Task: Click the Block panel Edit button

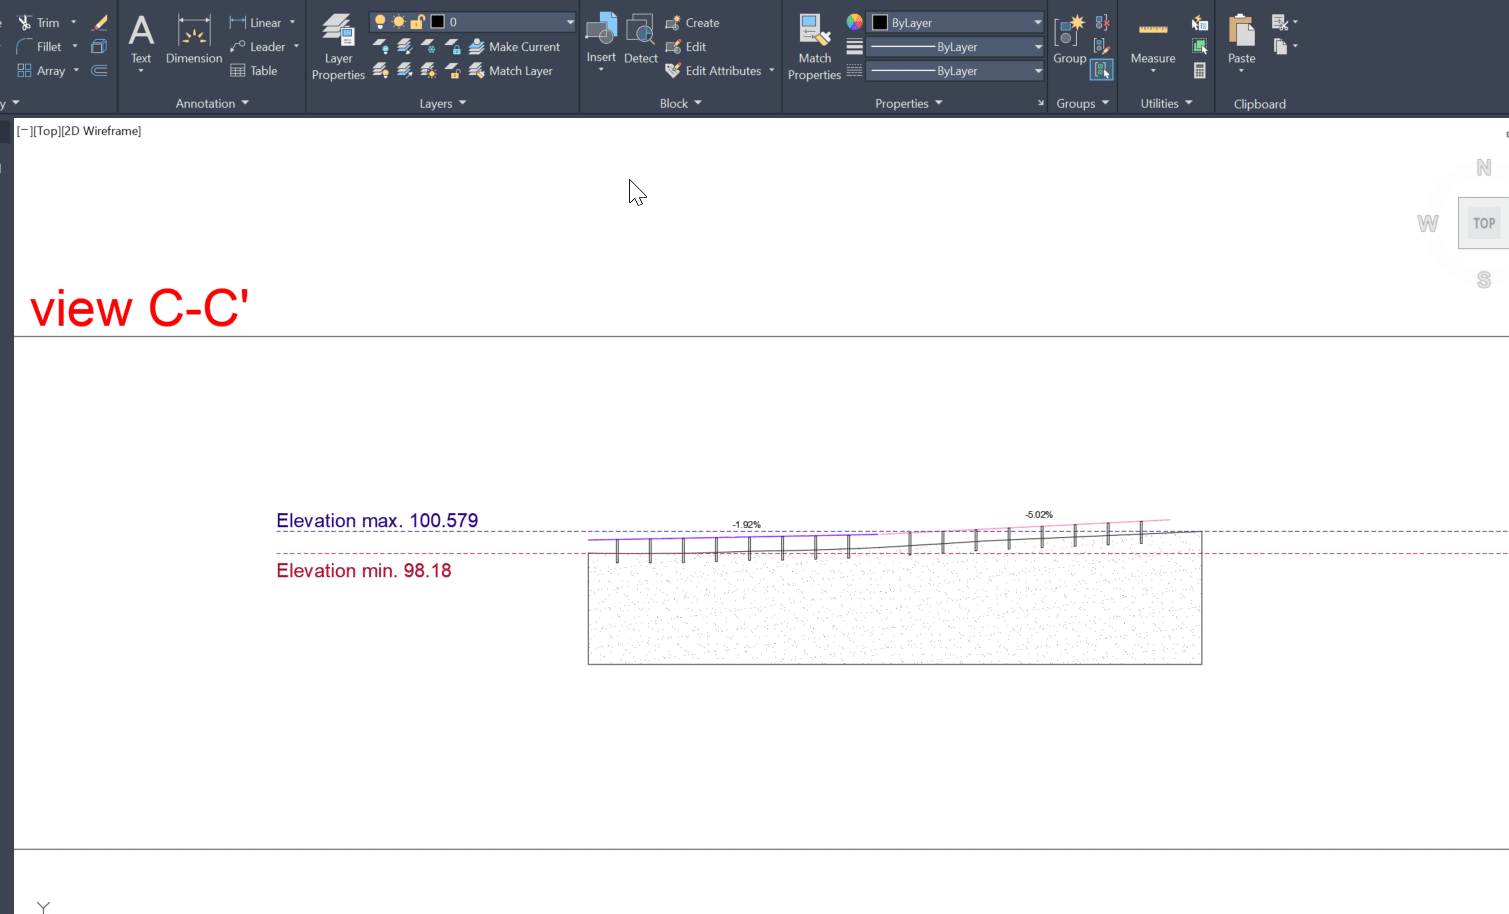Action: click(x=686, y=46)
